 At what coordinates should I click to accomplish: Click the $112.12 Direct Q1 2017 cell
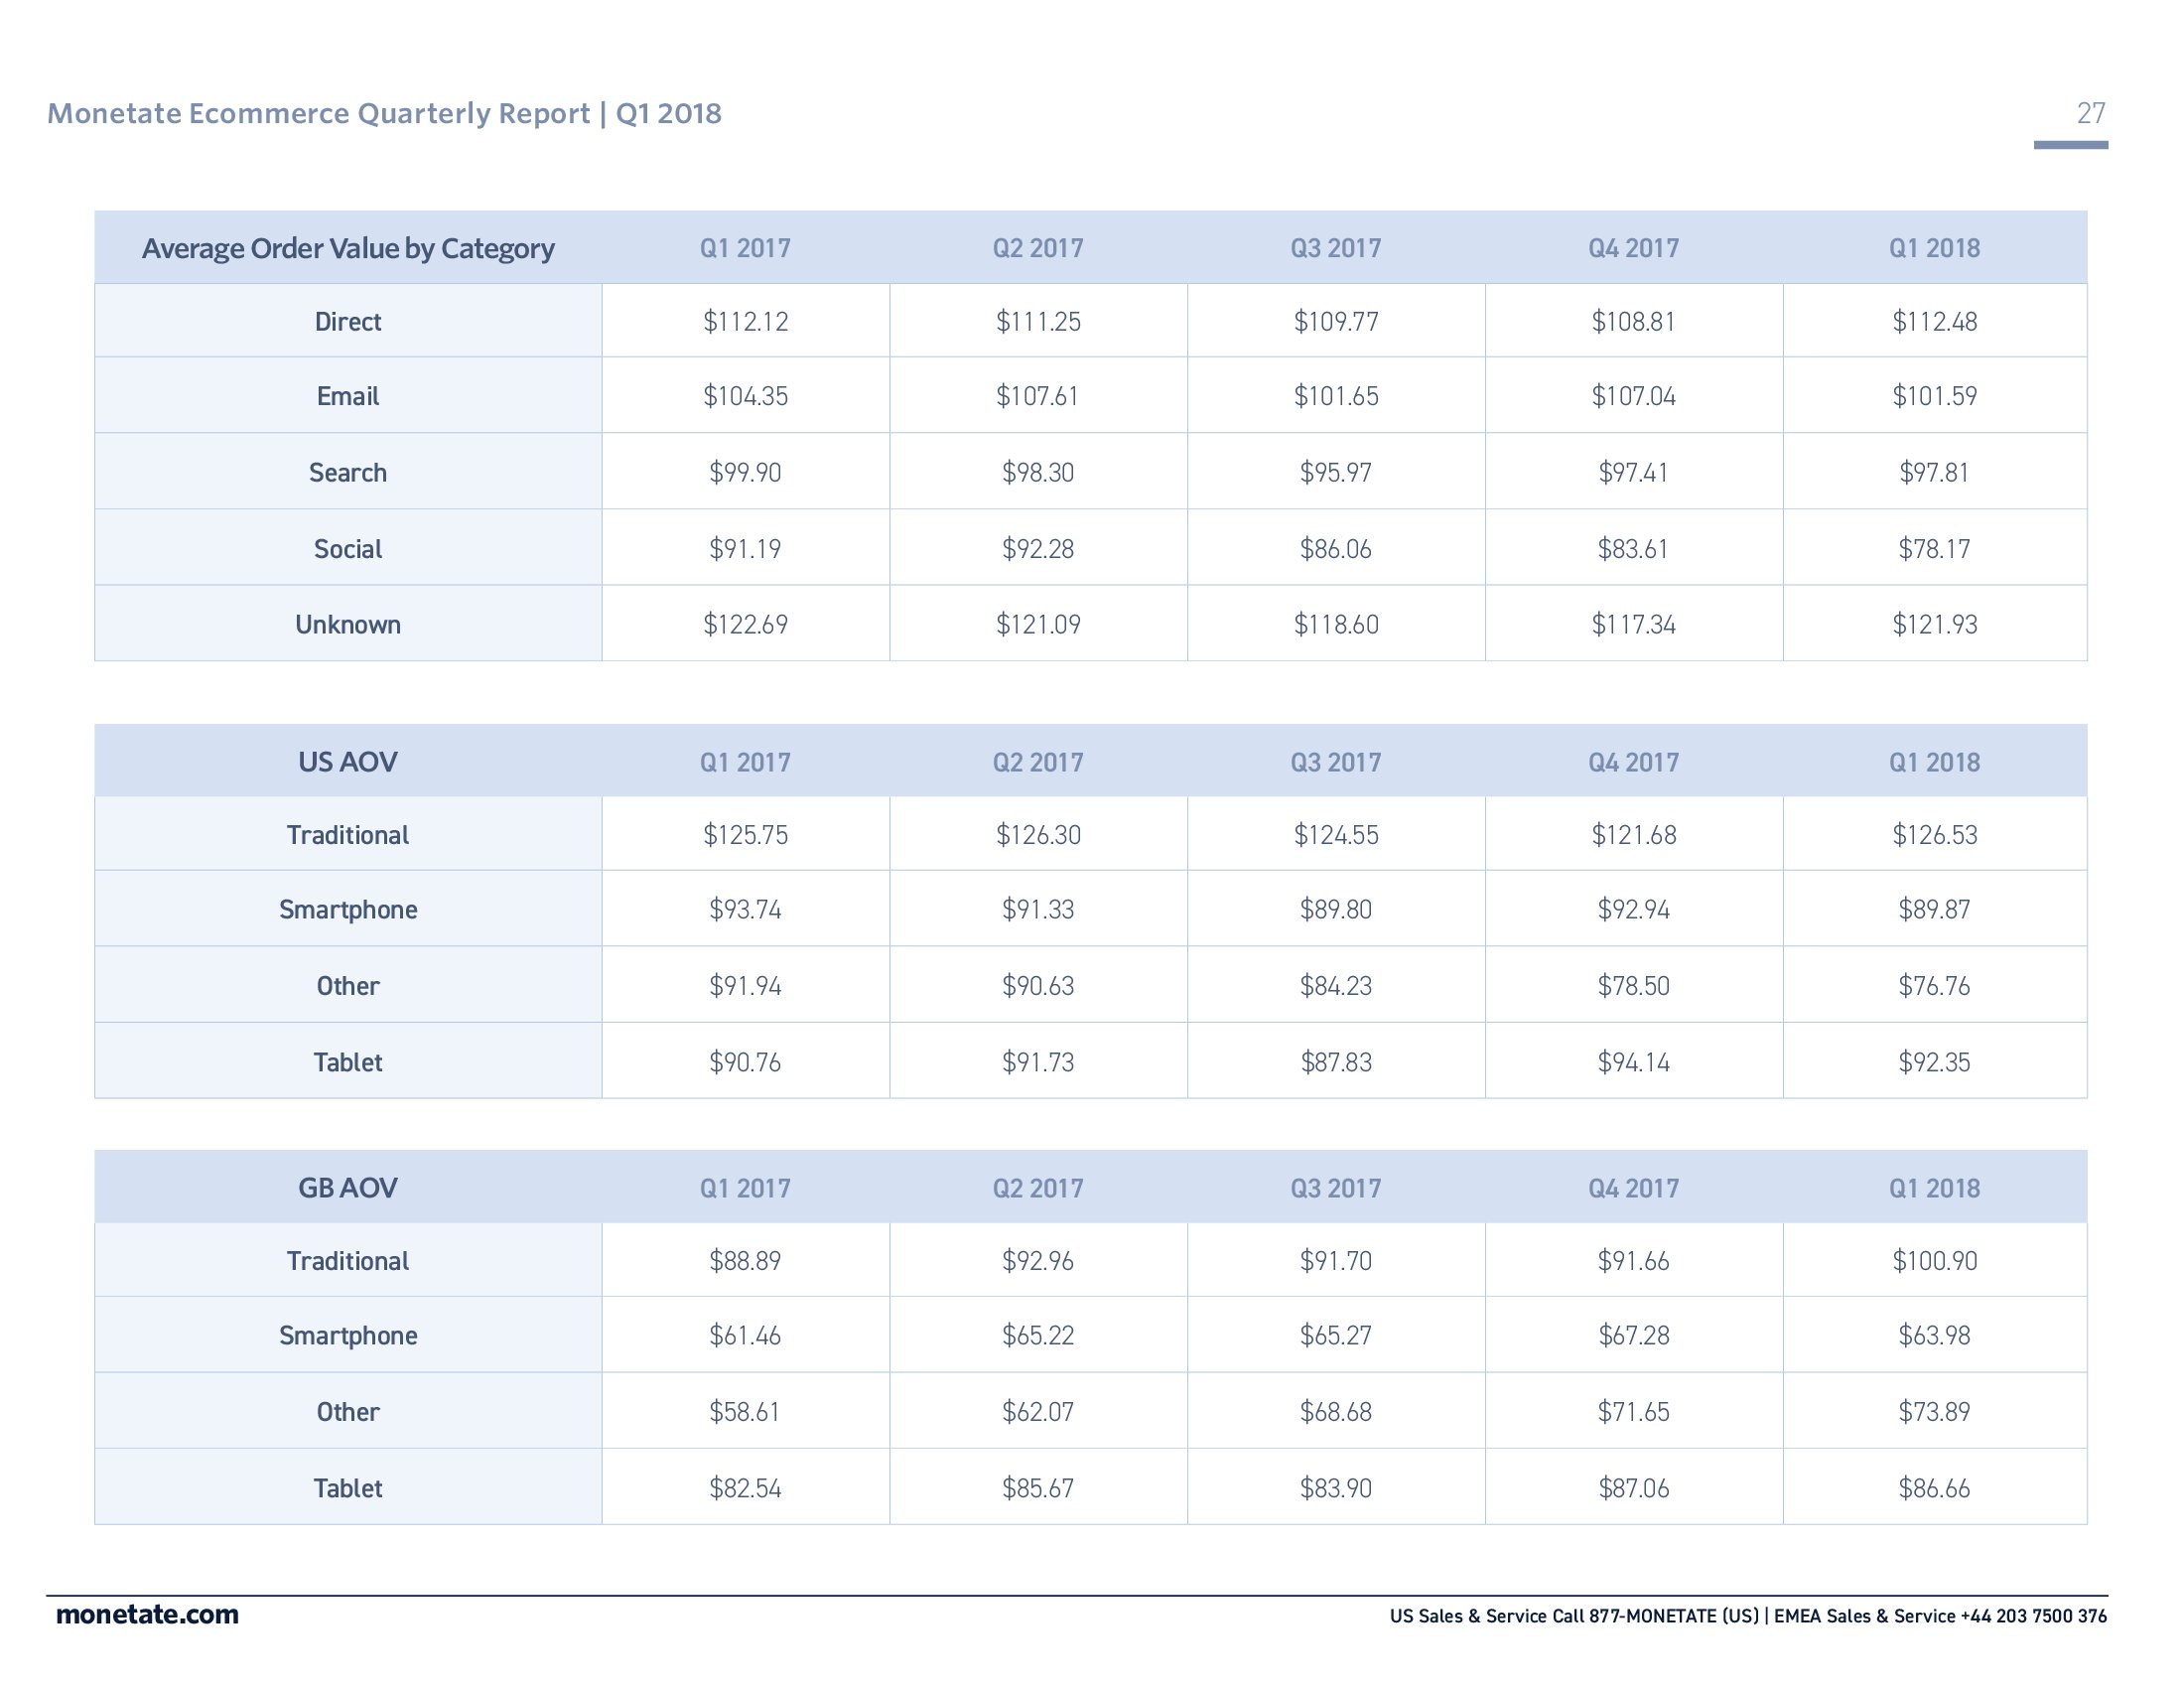[x=745, y=322]
